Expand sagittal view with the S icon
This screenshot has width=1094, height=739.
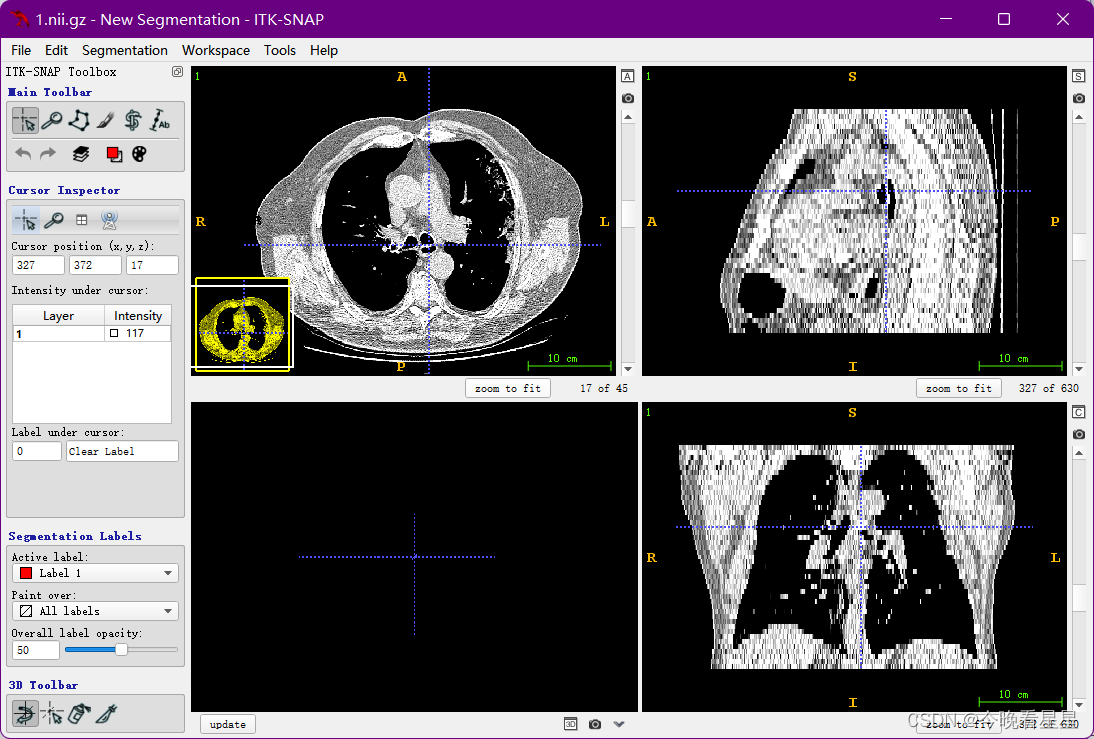(x=1079, y=76)
